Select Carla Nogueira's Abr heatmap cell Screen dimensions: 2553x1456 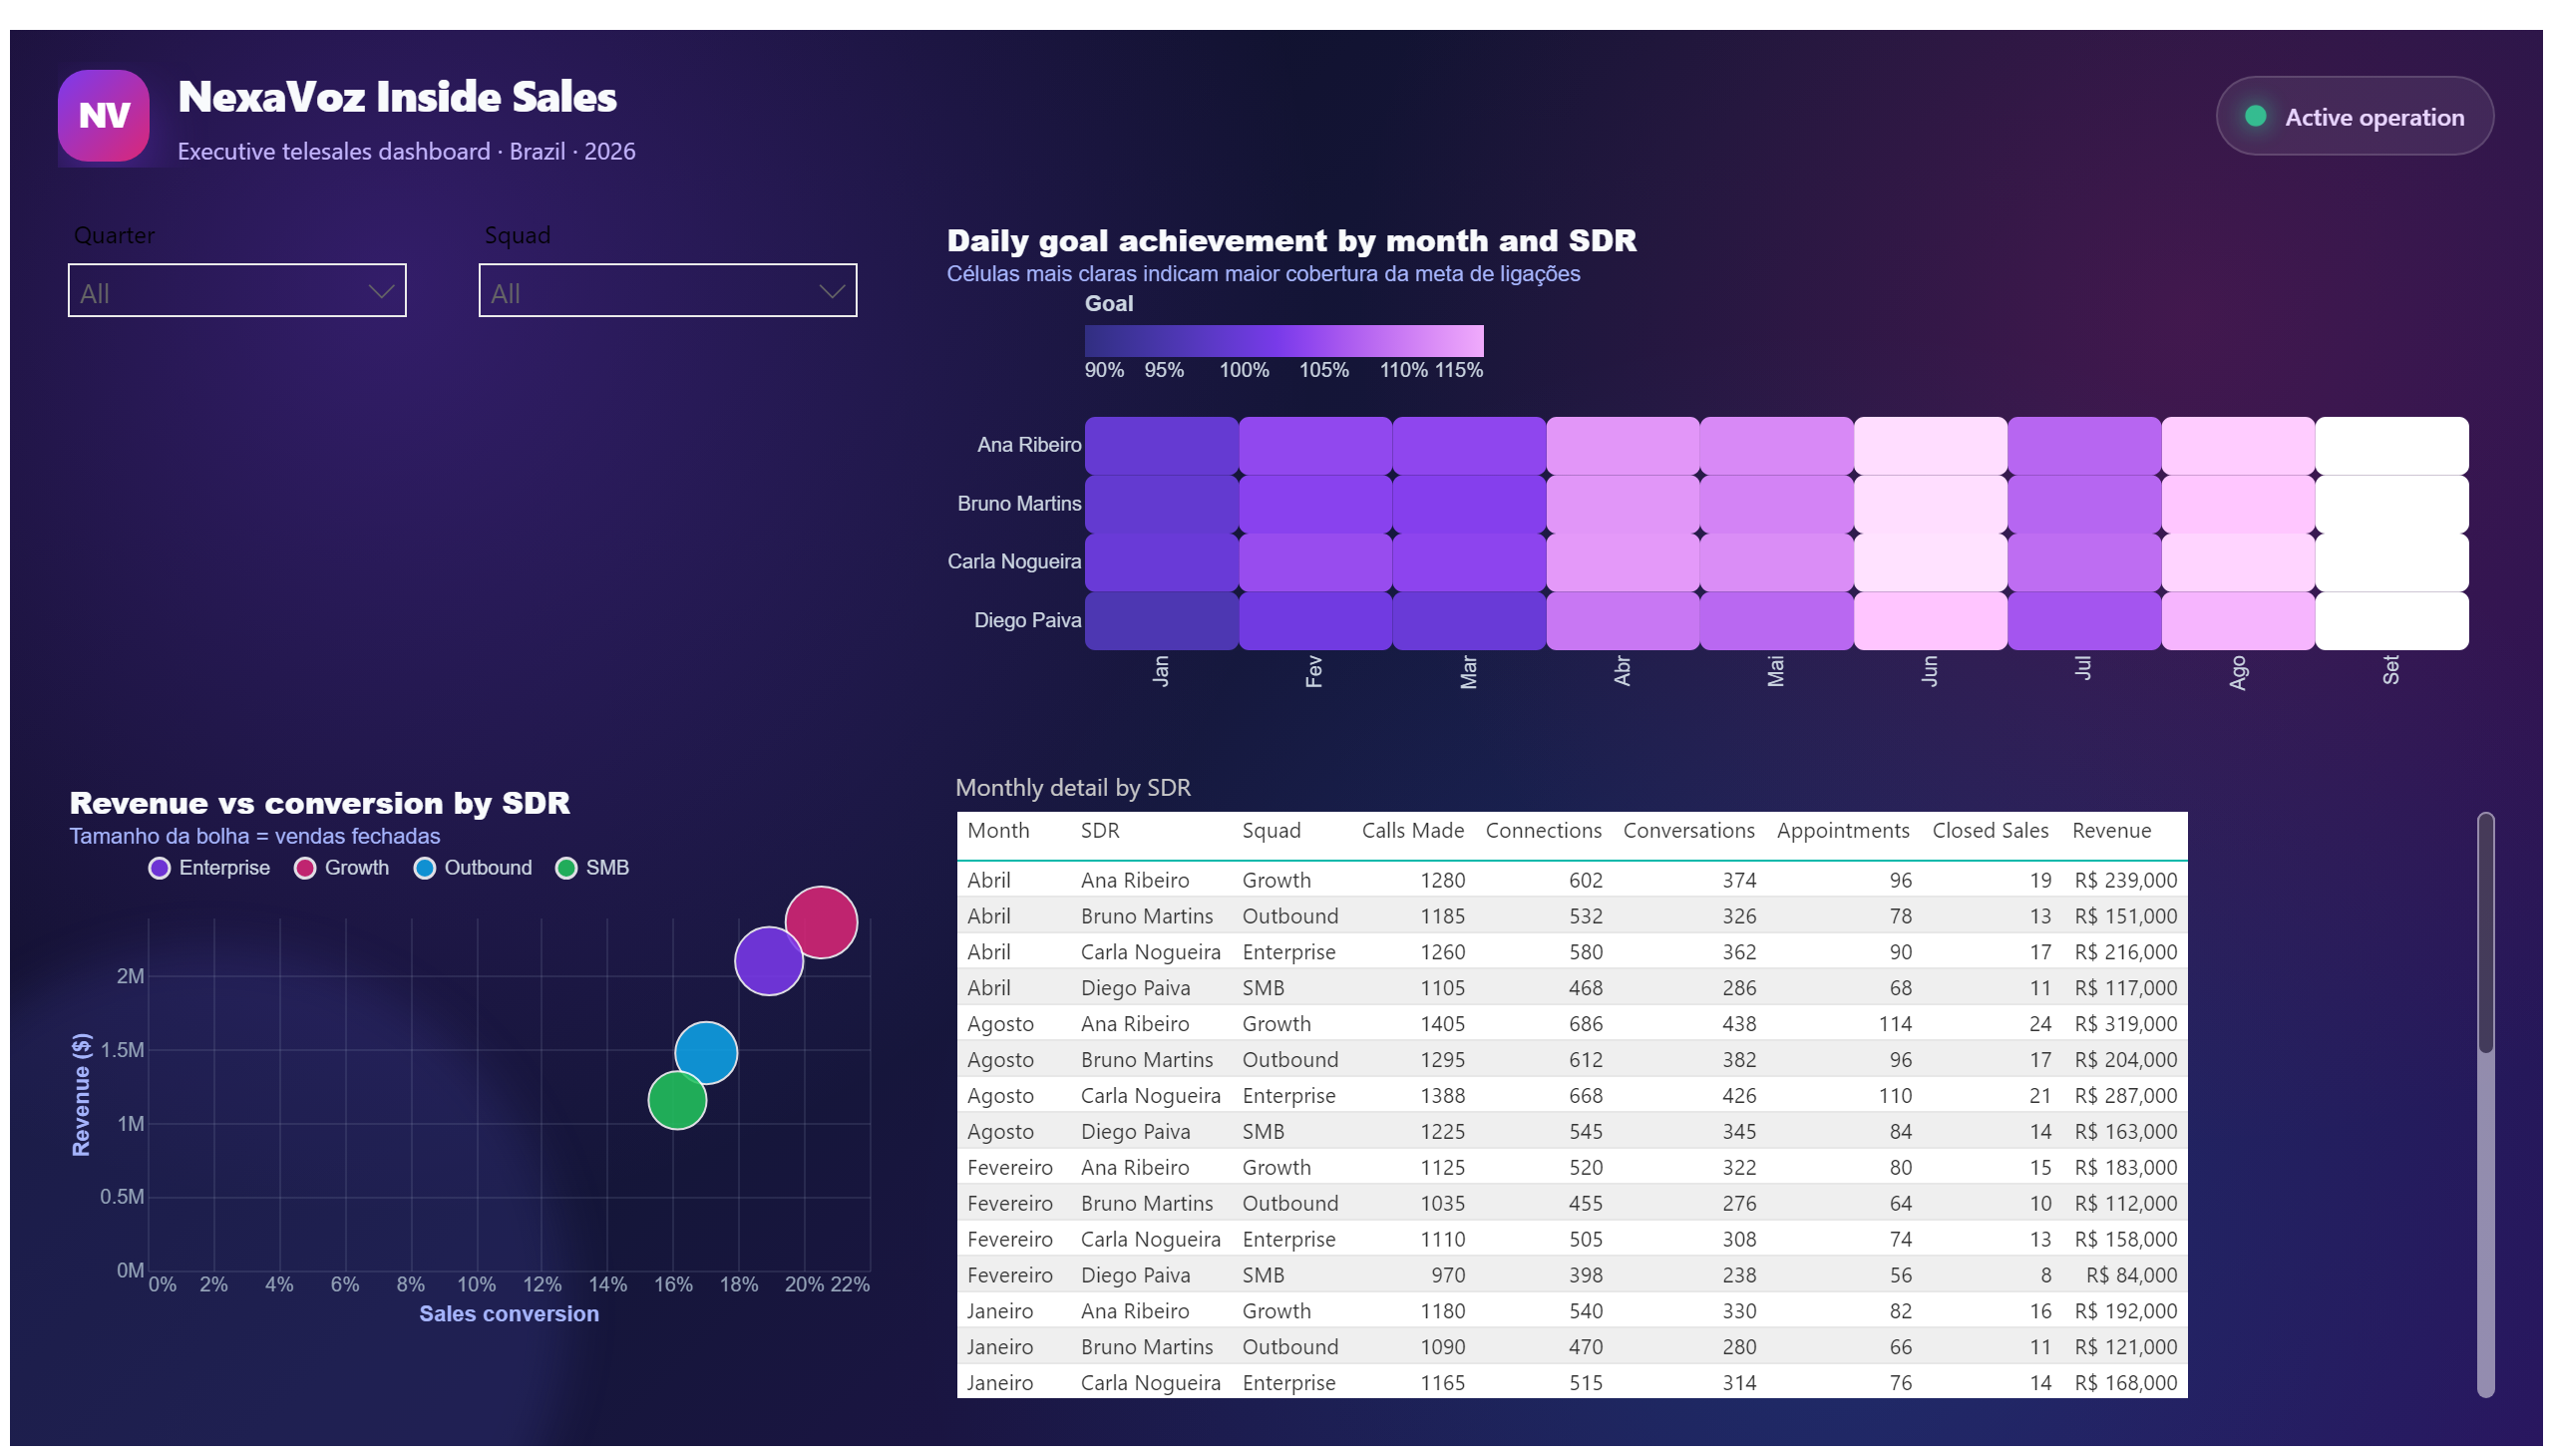coord(1622,563)
